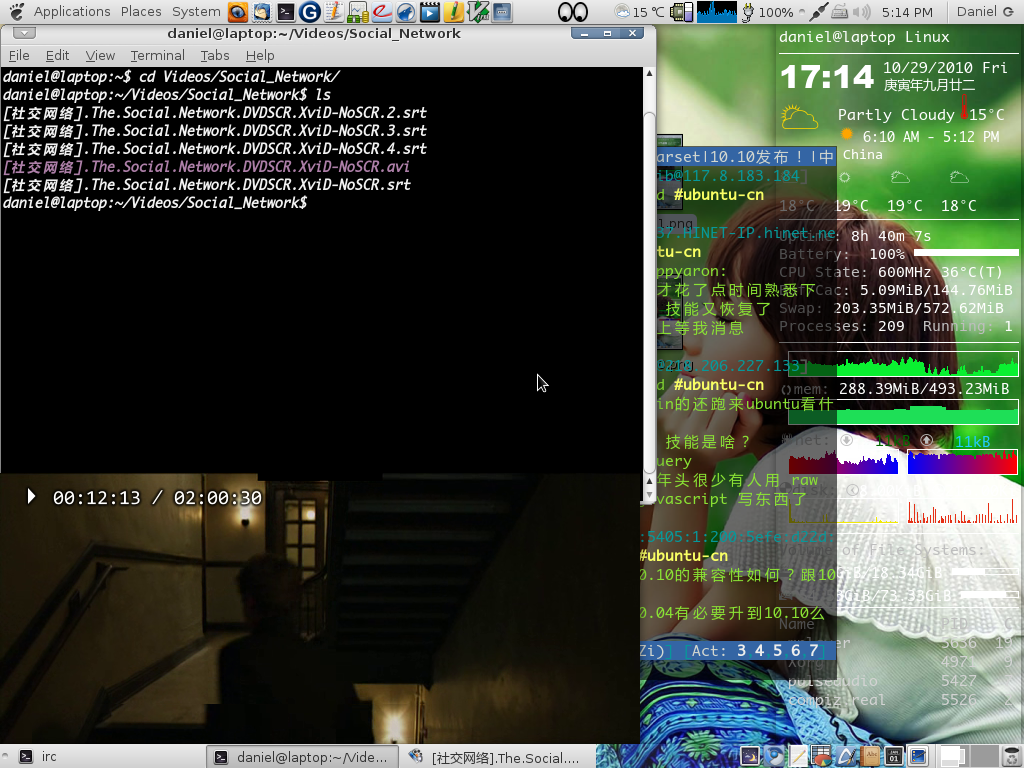
Task: Open the Daniel user menu
Action: [976, 12]
